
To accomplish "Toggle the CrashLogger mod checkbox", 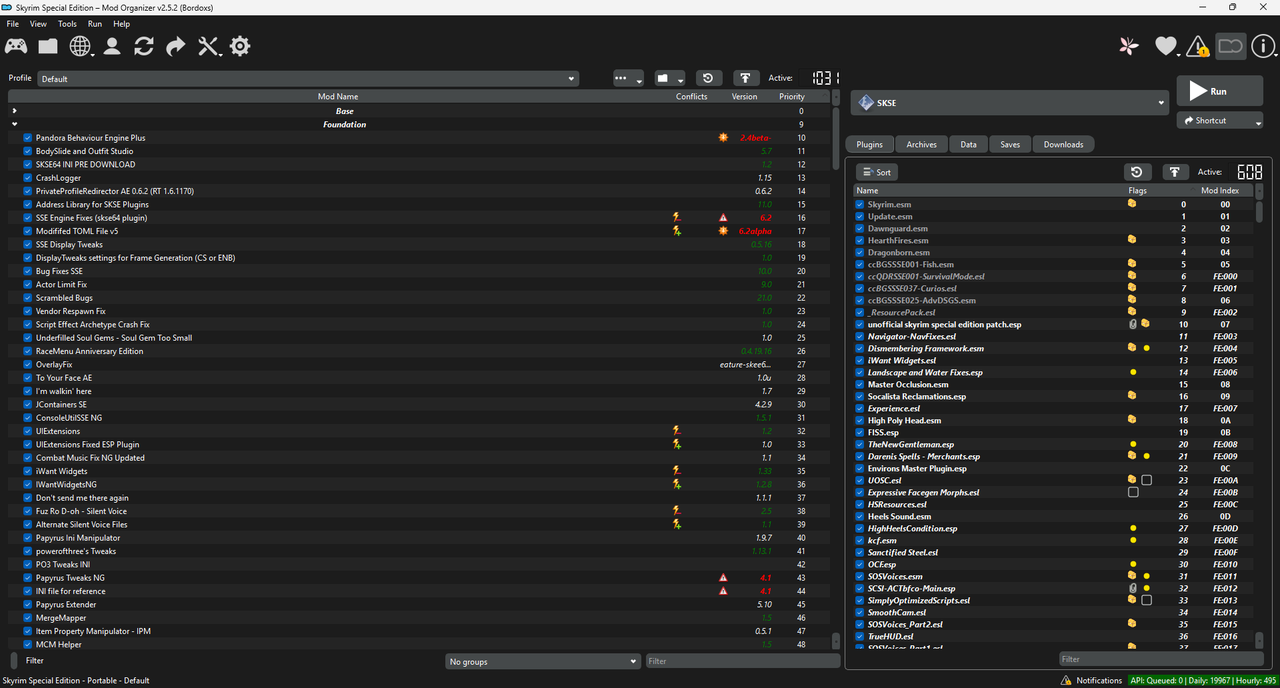I will 28,178.
